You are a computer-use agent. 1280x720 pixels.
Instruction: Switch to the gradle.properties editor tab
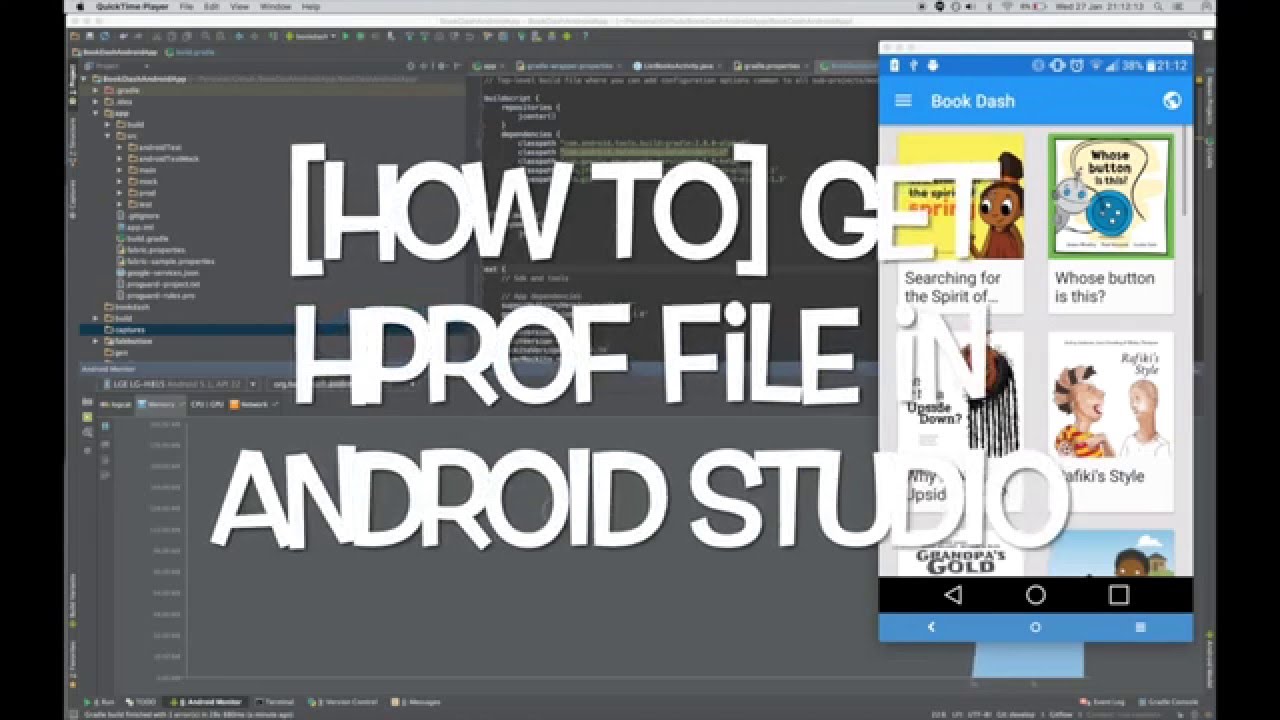pos(773,65)
